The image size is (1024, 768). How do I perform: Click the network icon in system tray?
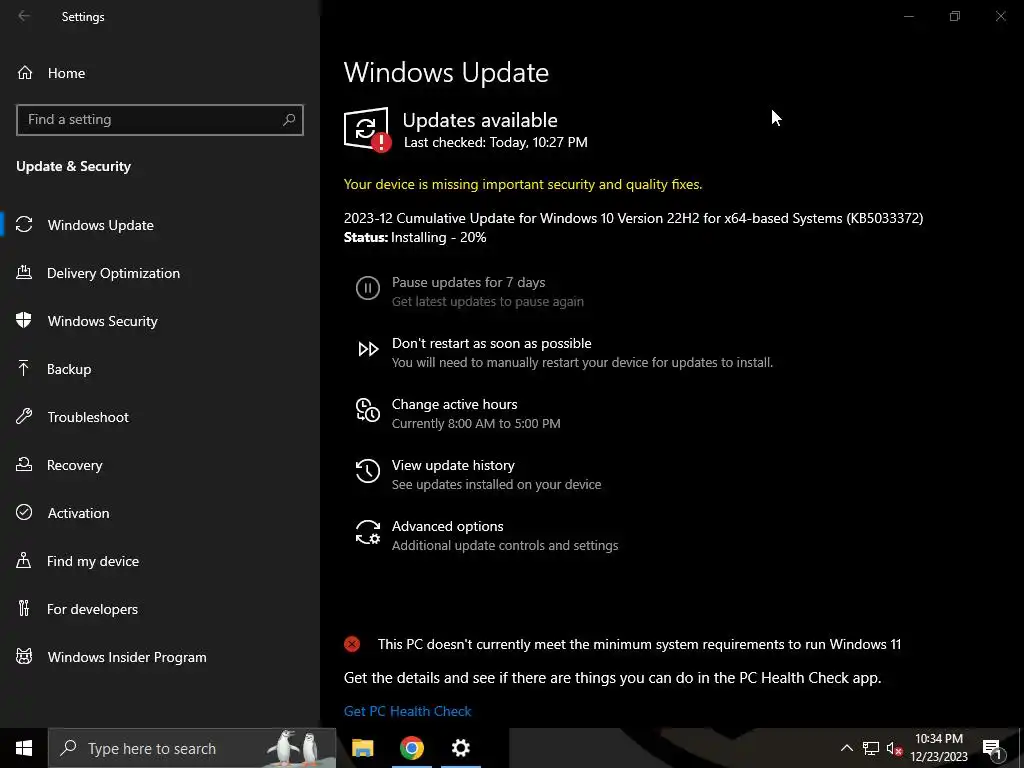871,748
